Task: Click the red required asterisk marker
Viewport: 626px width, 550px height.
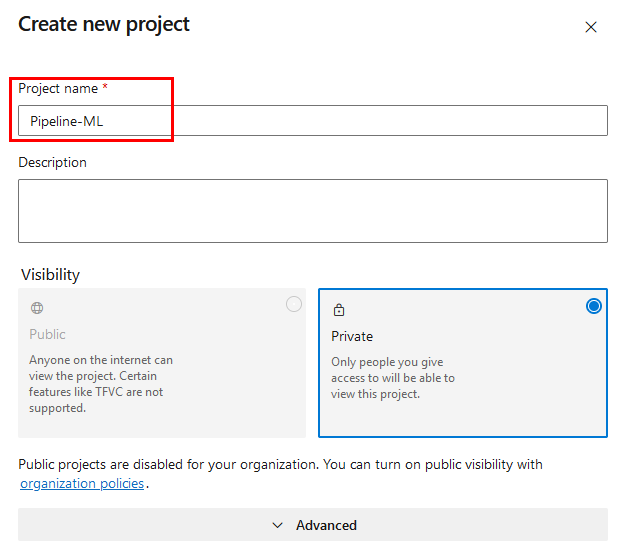Action: pyautogui.click(x=105, y=89)
